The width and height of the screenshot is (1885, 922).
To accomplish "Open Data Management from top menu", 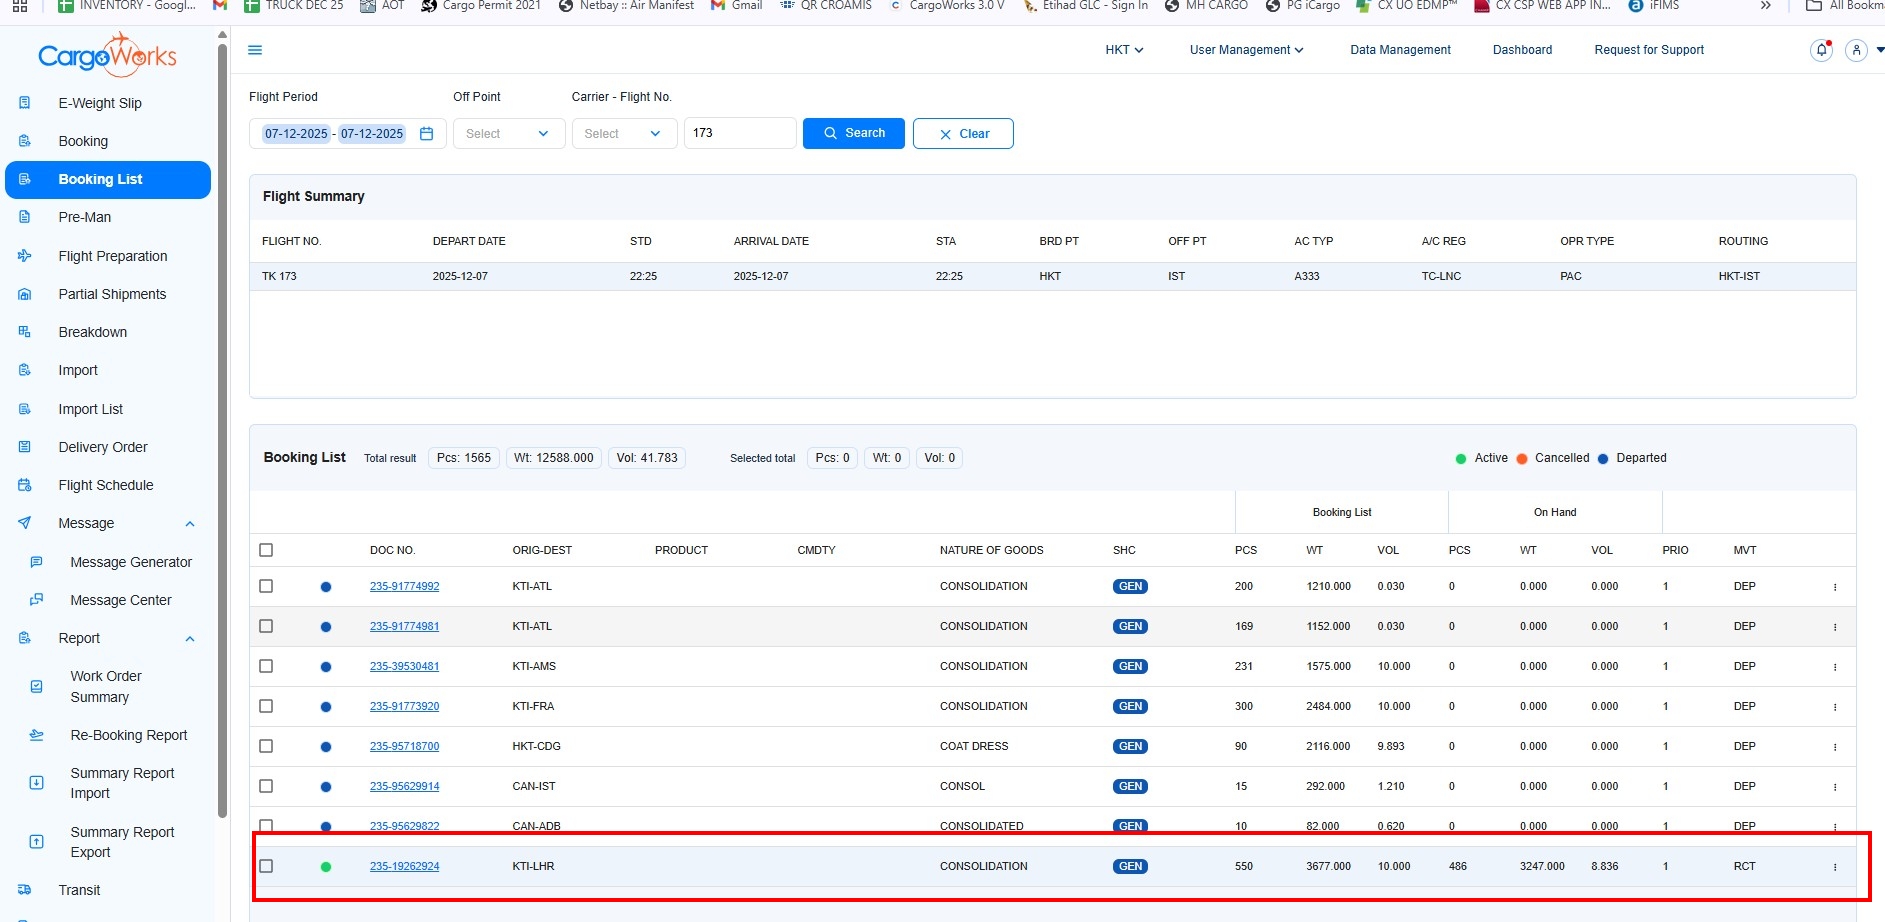I will pos(1399,50).
